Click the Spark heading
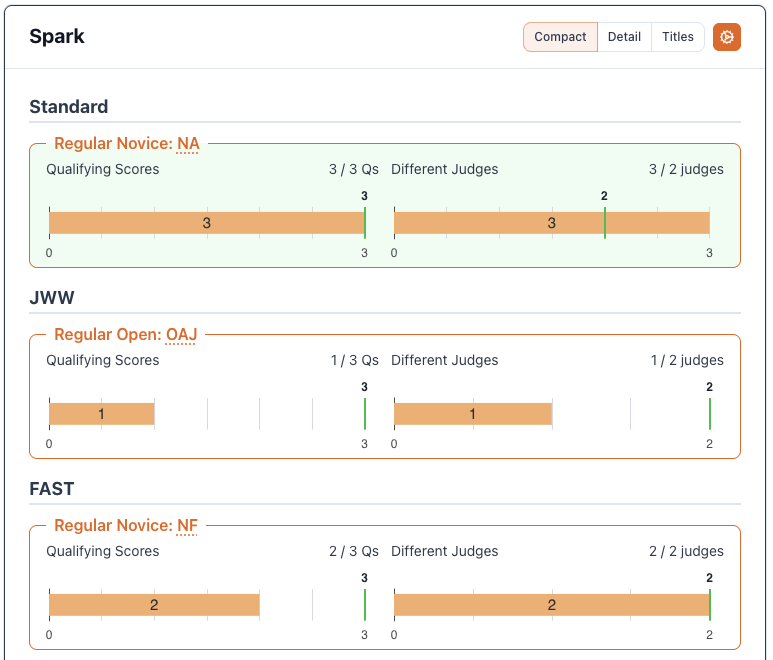 click(x=57, y=36)
